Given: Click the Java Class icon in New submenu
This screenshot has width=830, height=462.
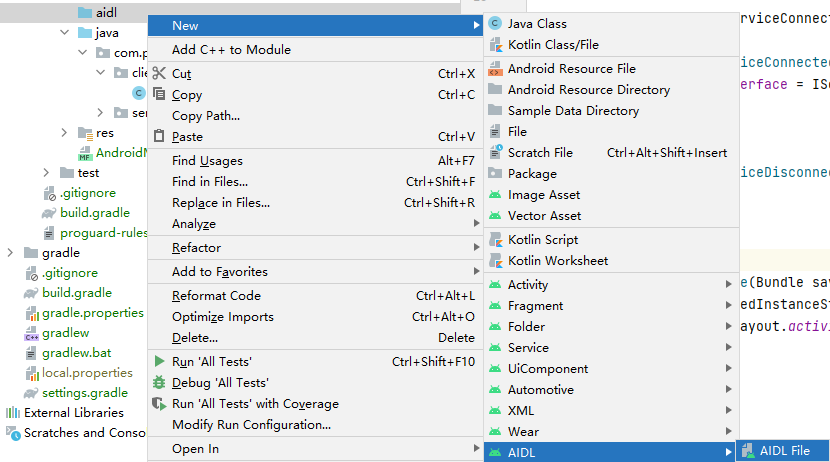Looking at the screenshot, I should coord(495,23).
